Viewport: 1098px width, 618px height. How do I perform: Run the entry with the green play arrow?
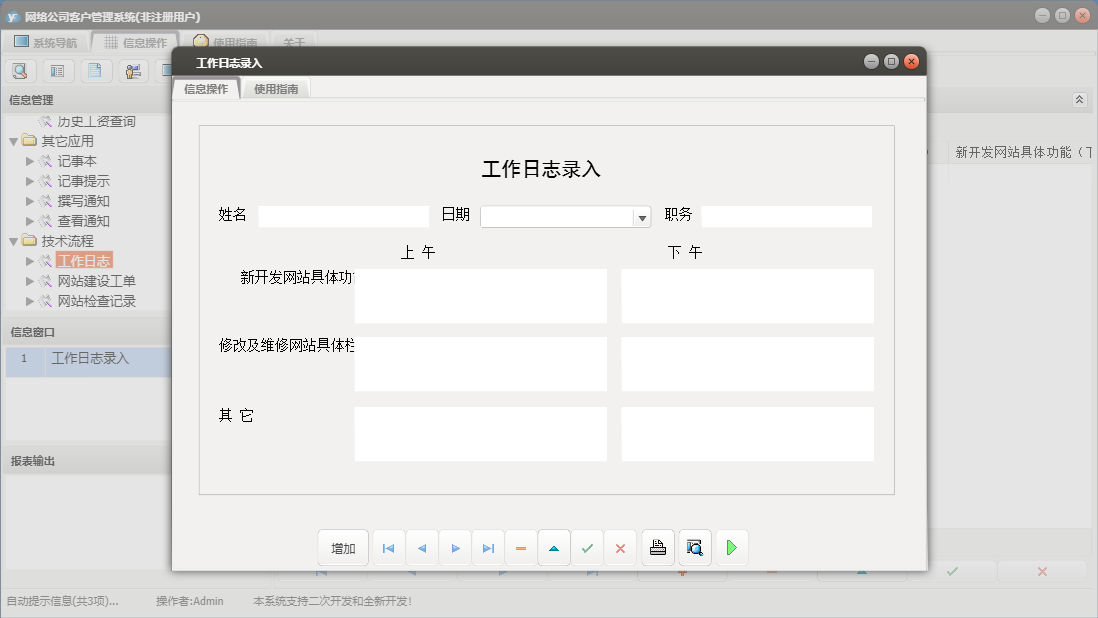[731, 547]
